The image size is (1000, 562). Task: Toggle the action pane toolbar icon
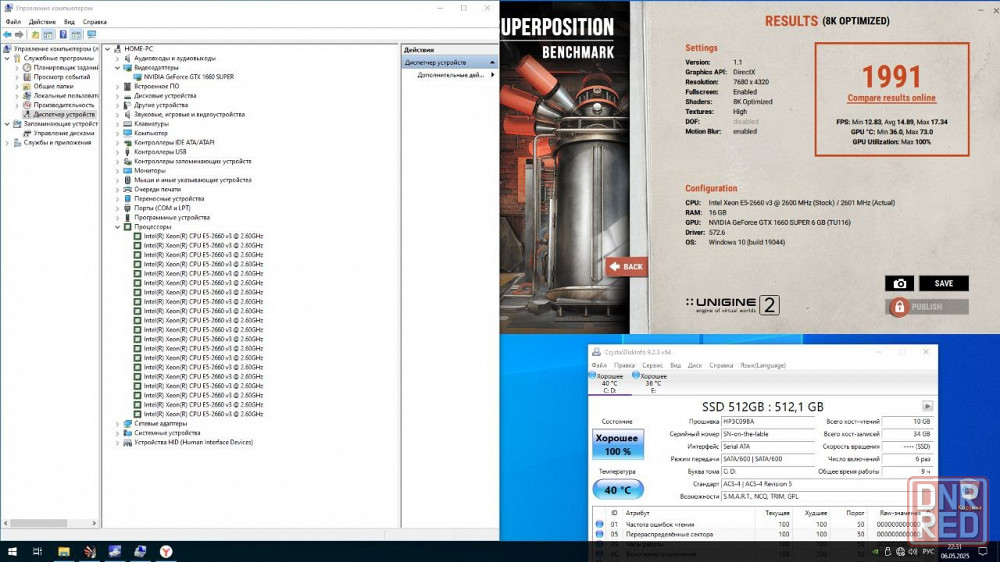[x=77, y=34]
